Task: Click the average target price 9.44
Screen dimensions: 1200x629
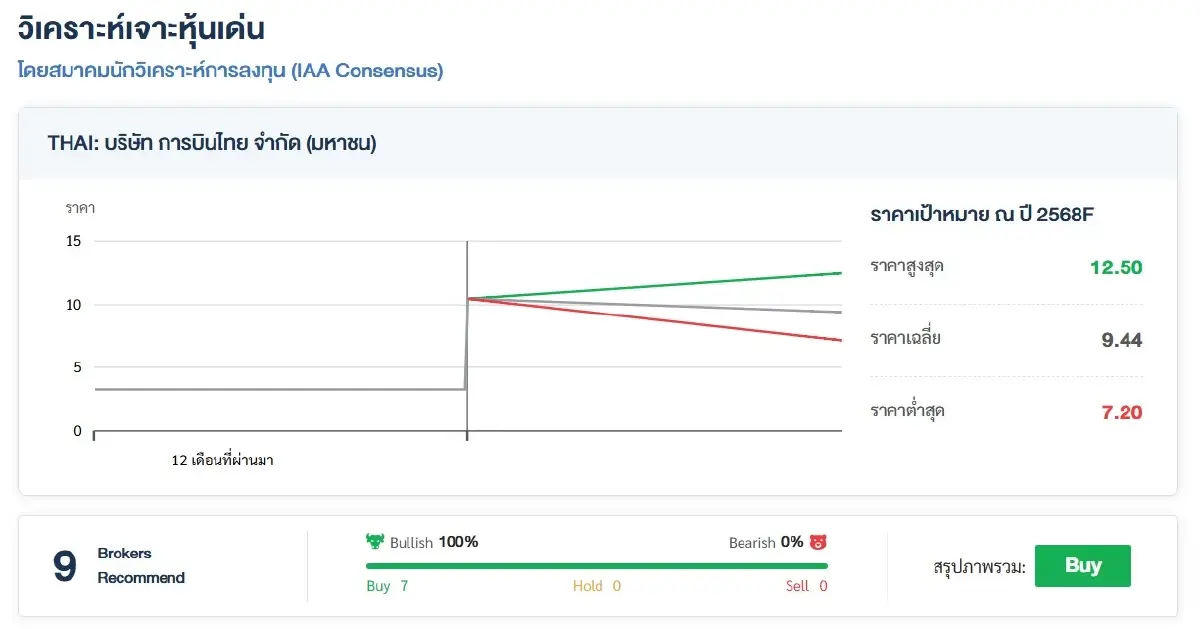Action: click(1121, 340)
